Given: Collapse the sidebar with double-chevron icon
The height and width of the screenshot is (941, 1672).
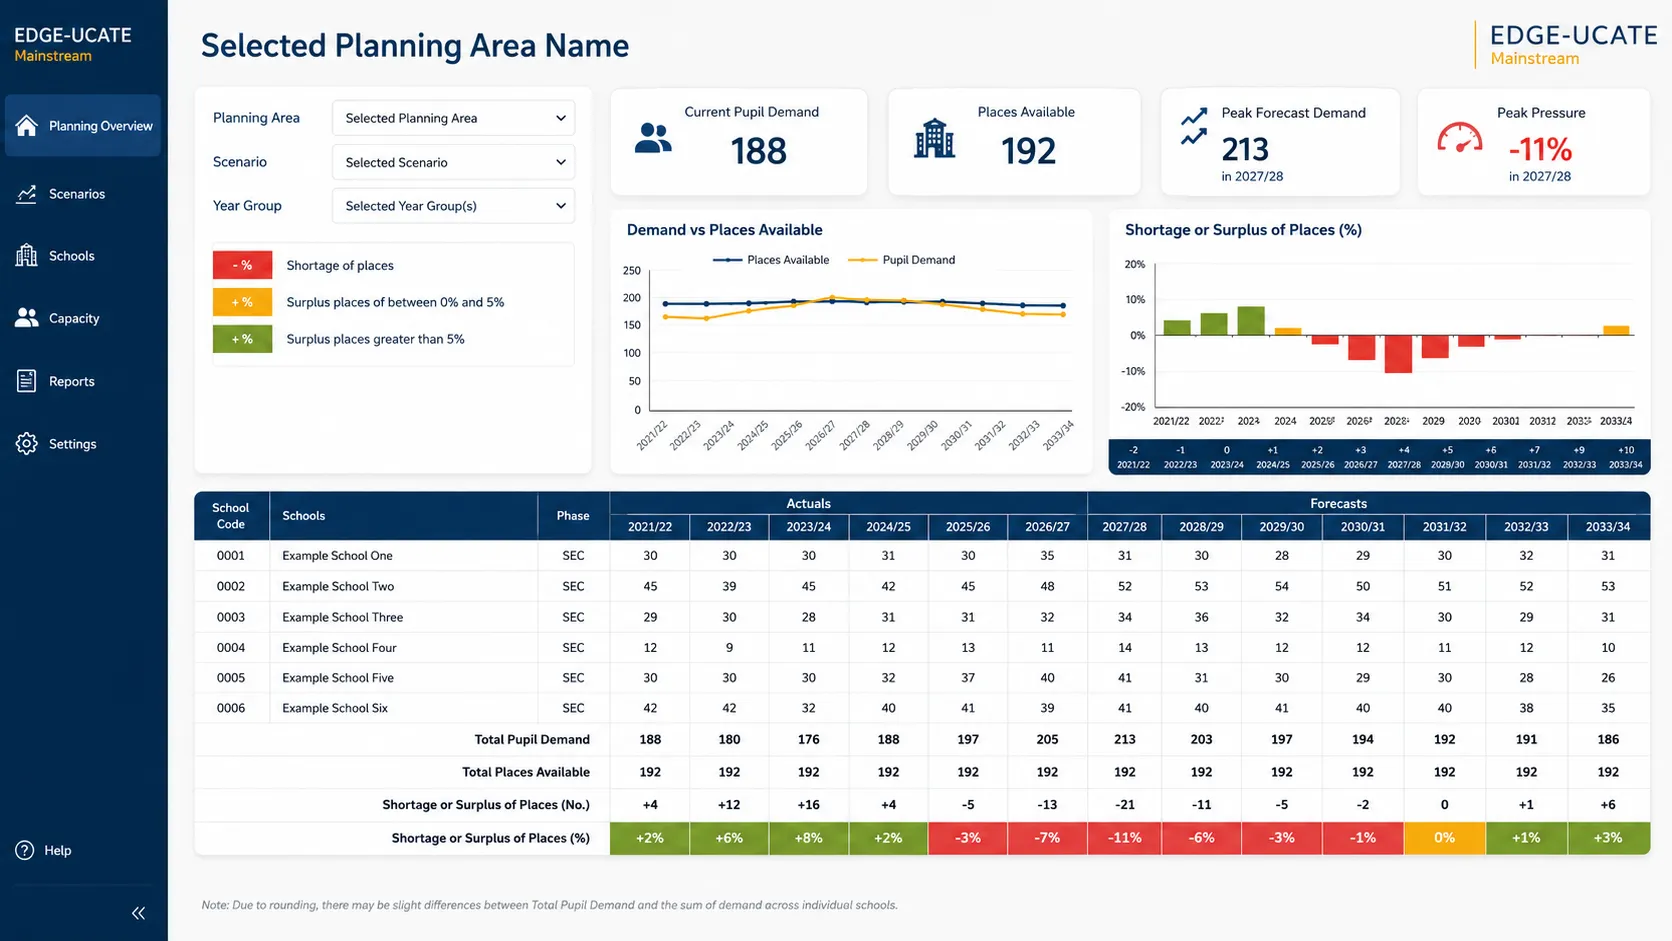Looking at the screenshot, I should pyautogui.click(x=138, y=913).
